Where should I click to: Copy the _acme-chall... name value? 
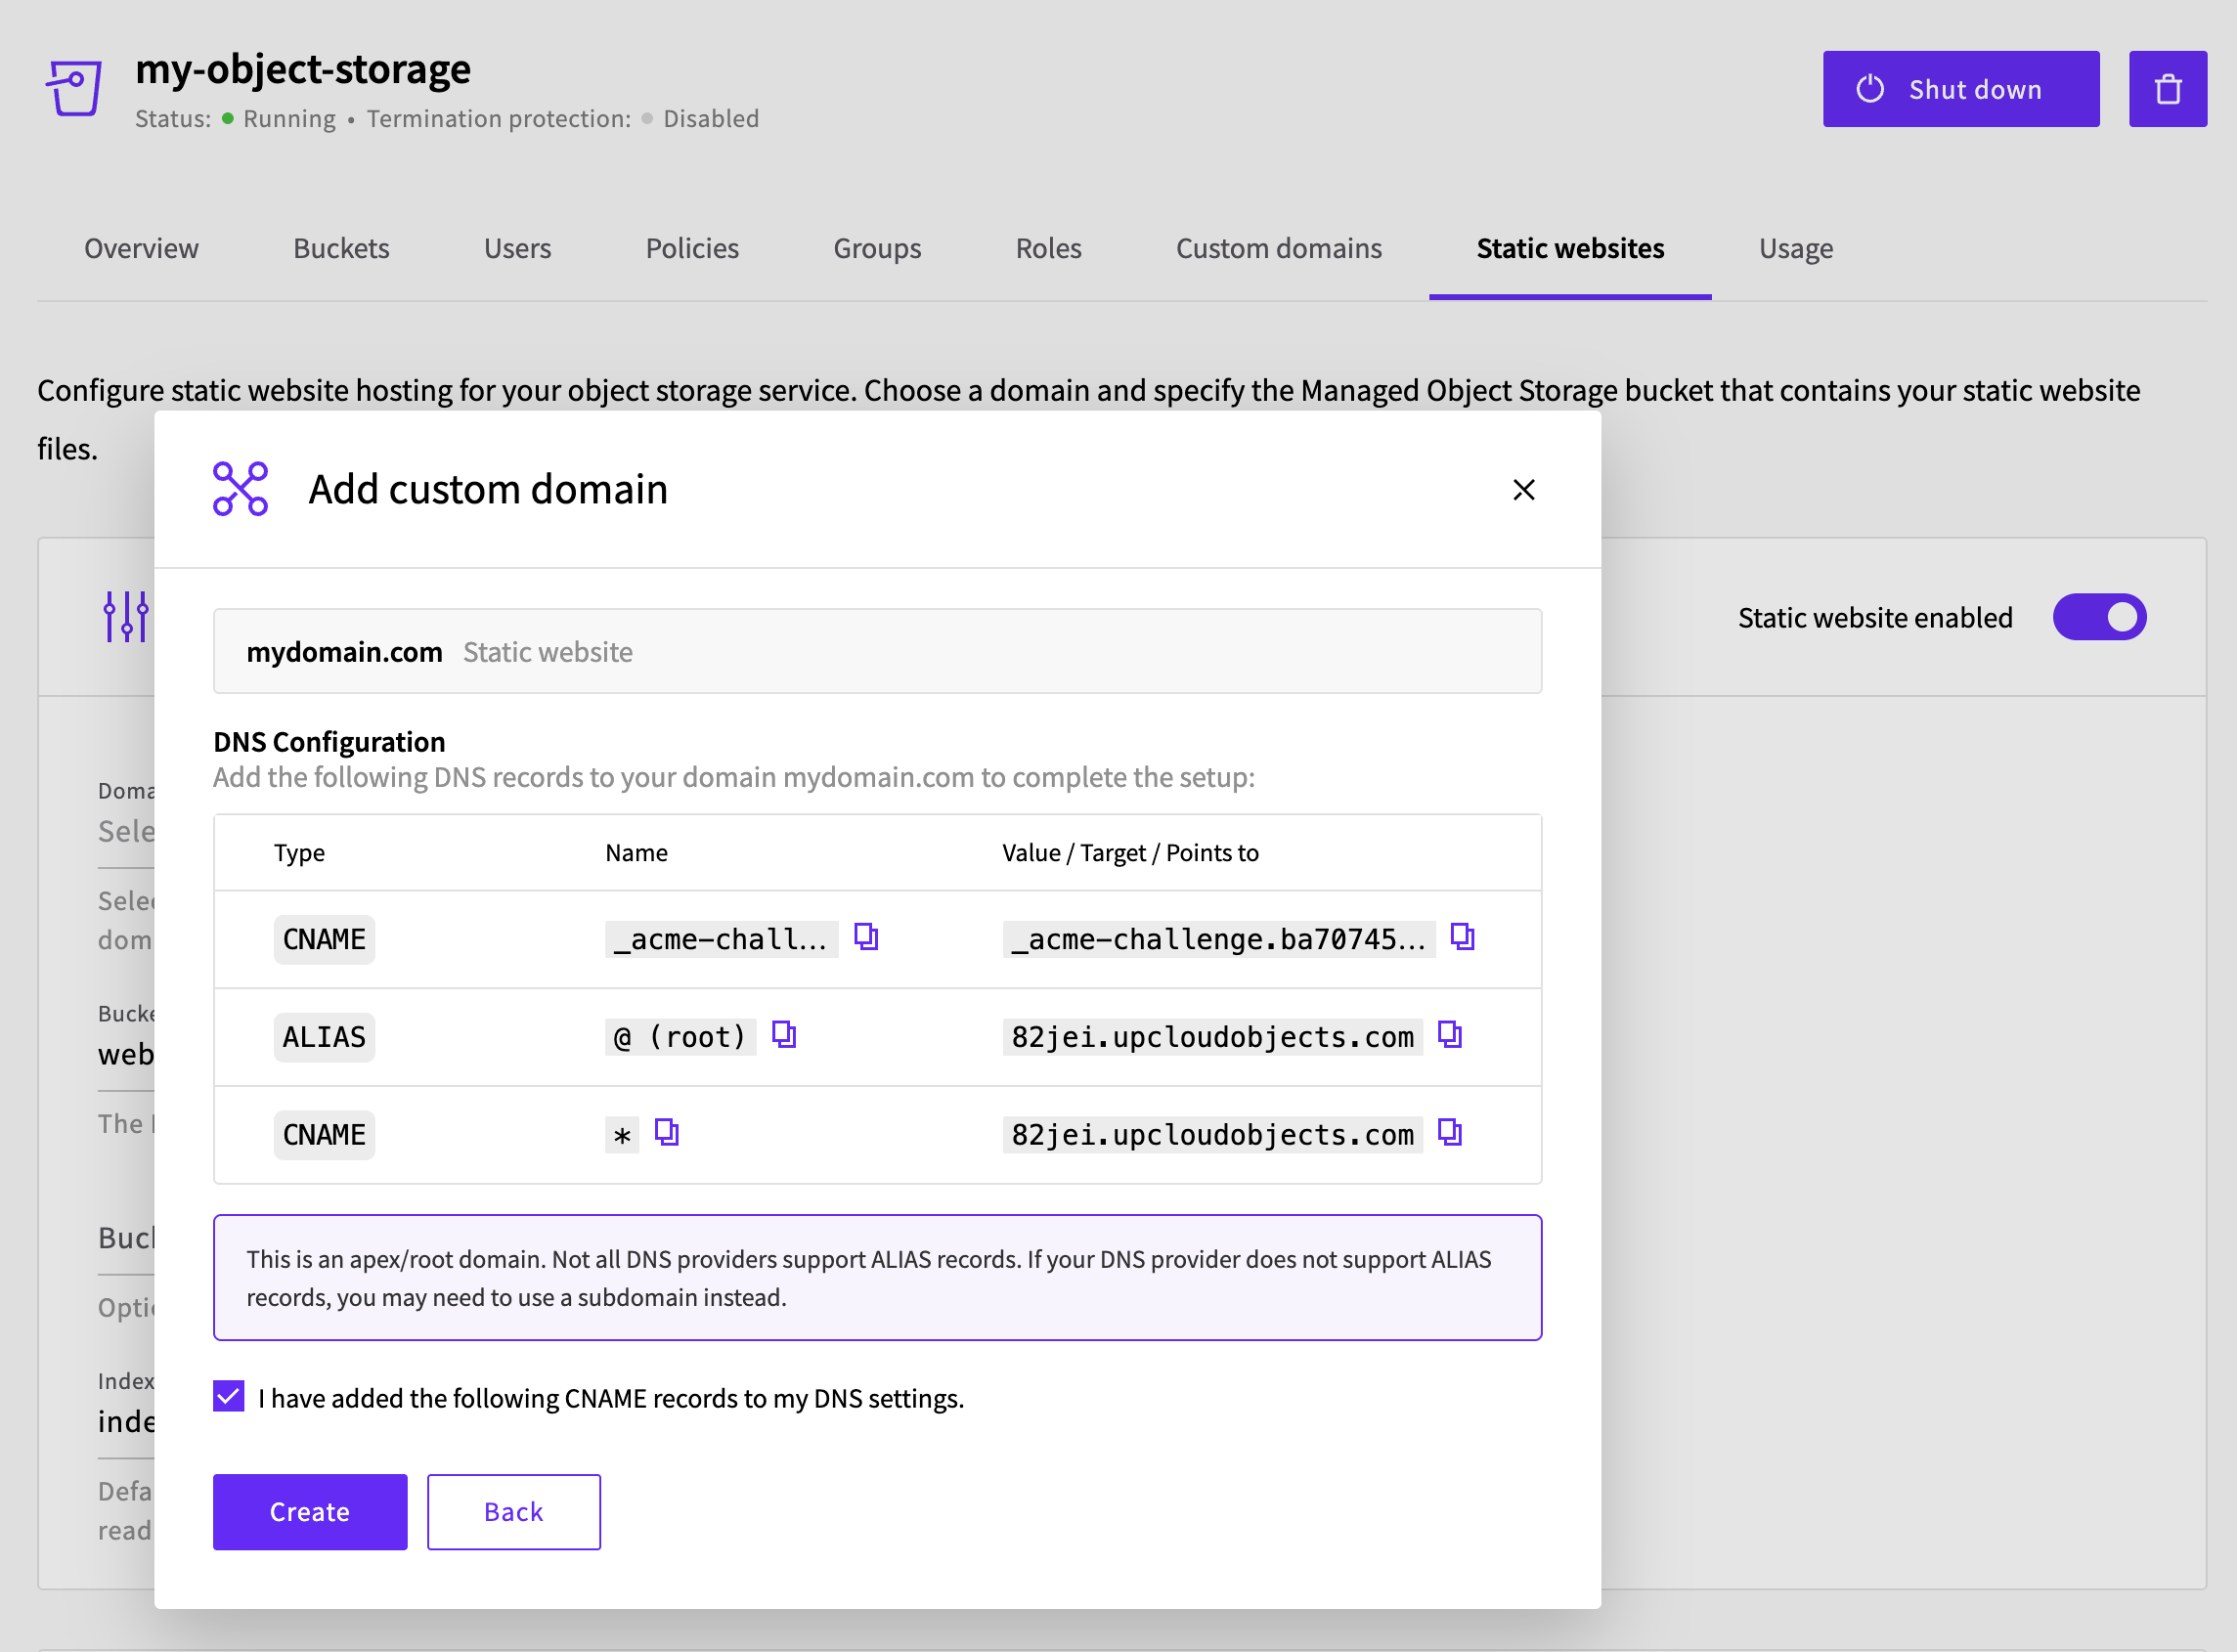[x=866, y=937]
